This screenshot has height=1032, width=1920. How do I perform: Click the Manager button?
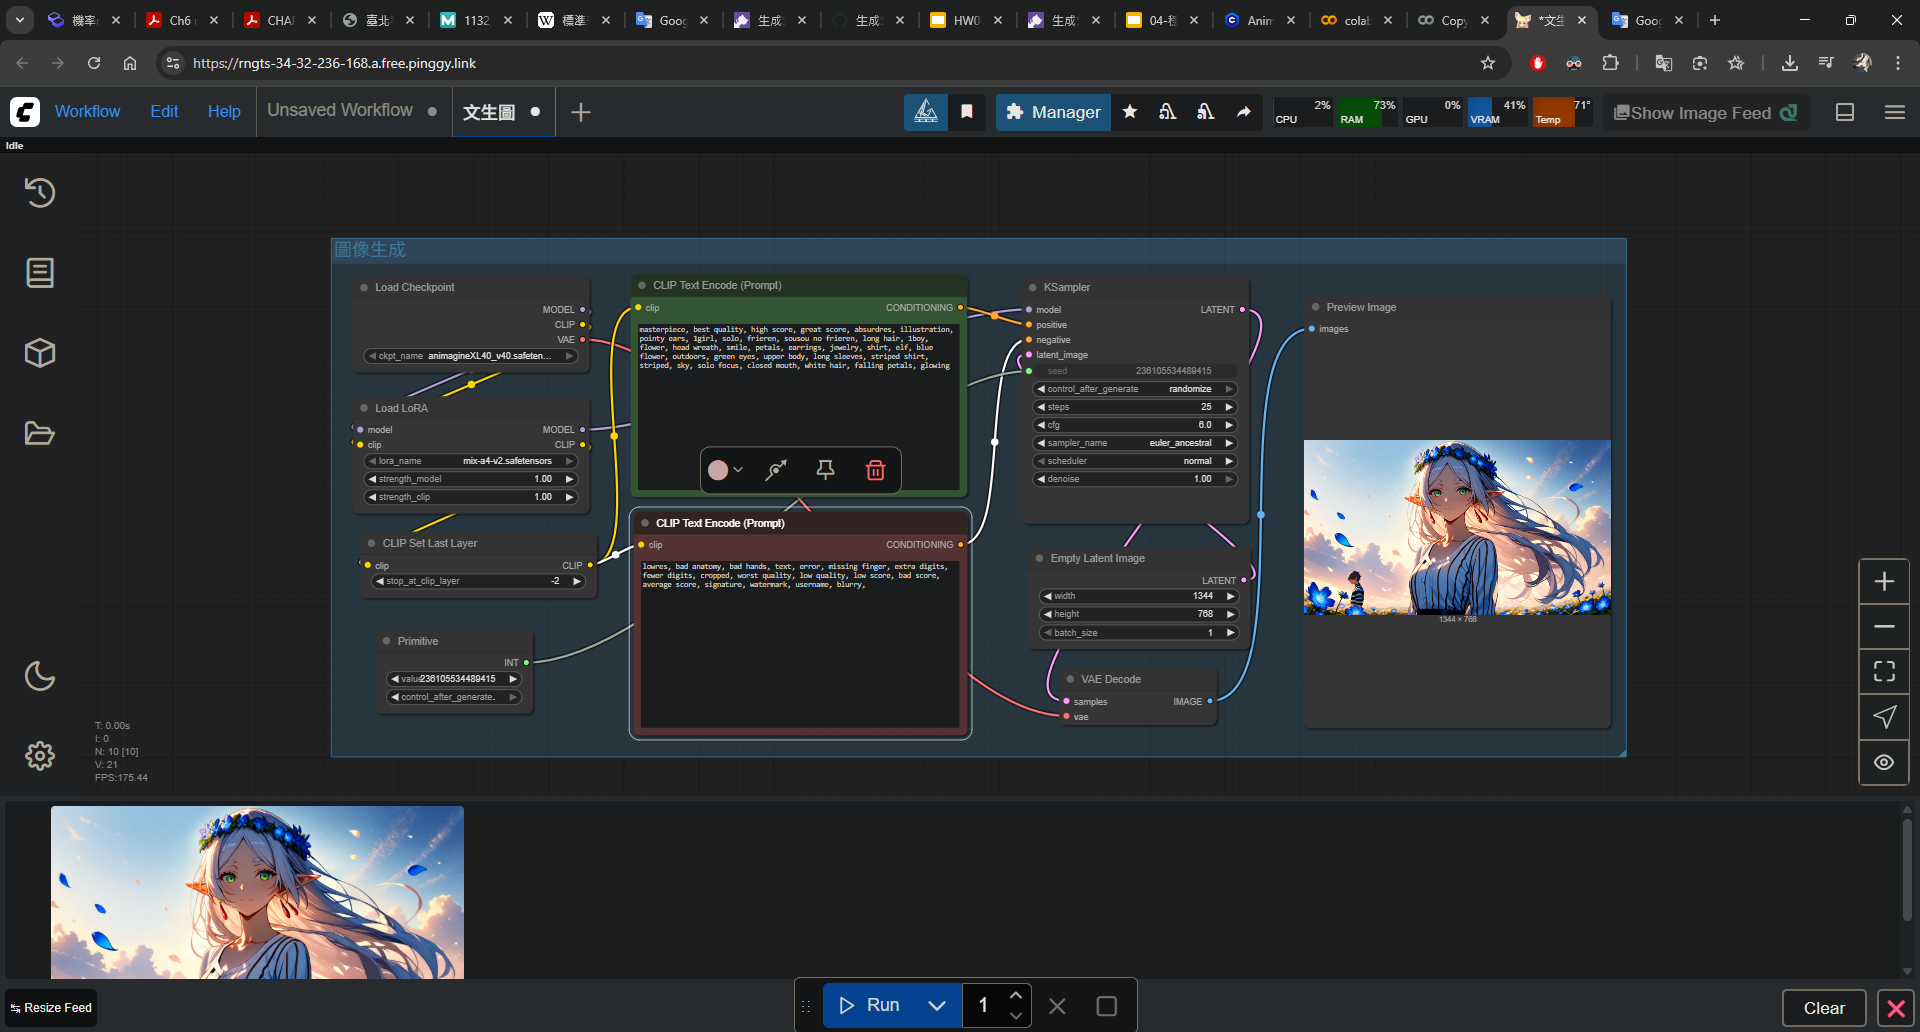click(x=1053, y=113)
